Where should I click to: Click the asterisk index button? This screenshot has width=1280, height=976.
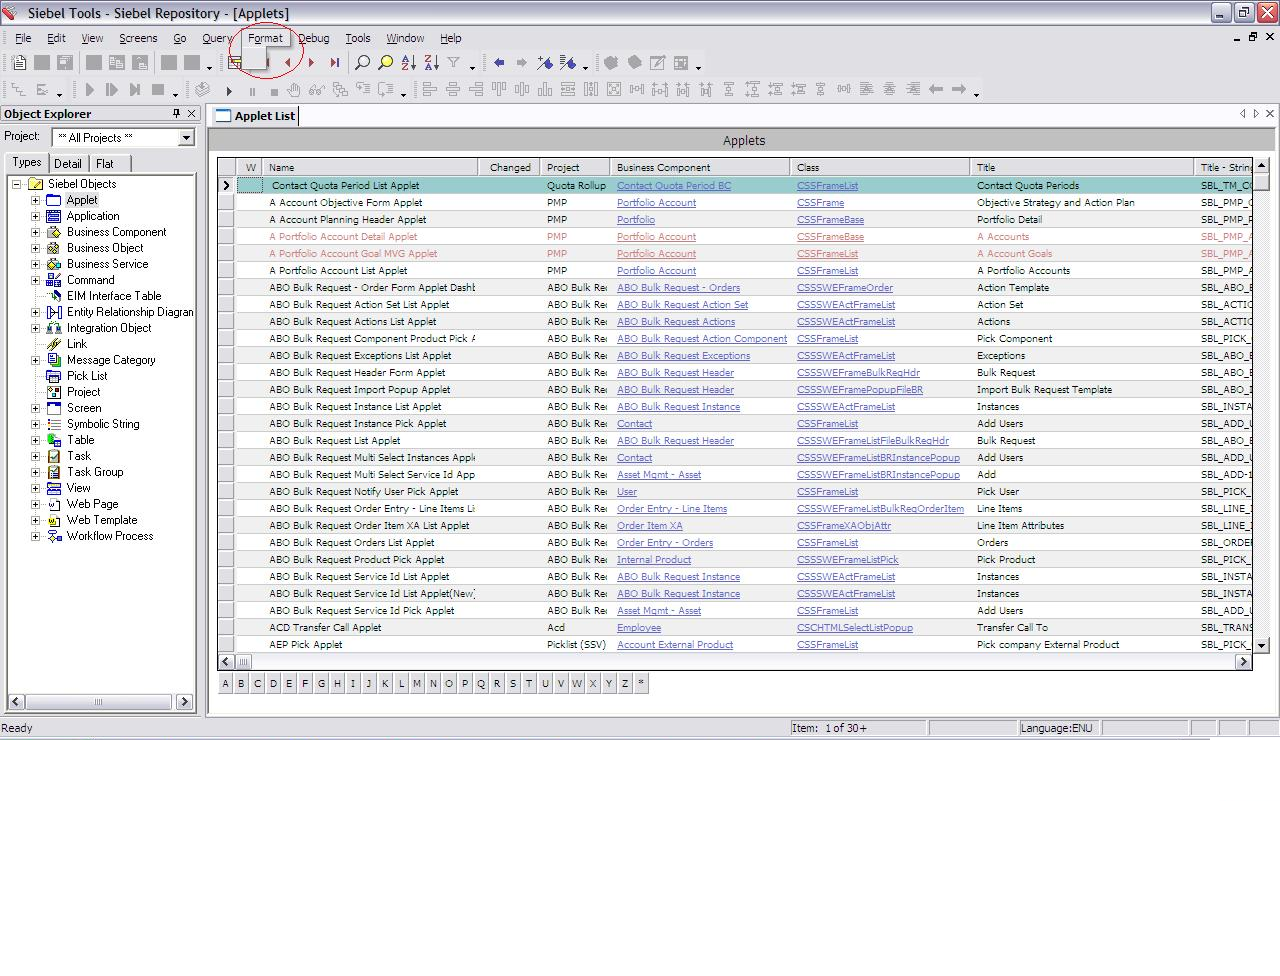coord(641,684)
